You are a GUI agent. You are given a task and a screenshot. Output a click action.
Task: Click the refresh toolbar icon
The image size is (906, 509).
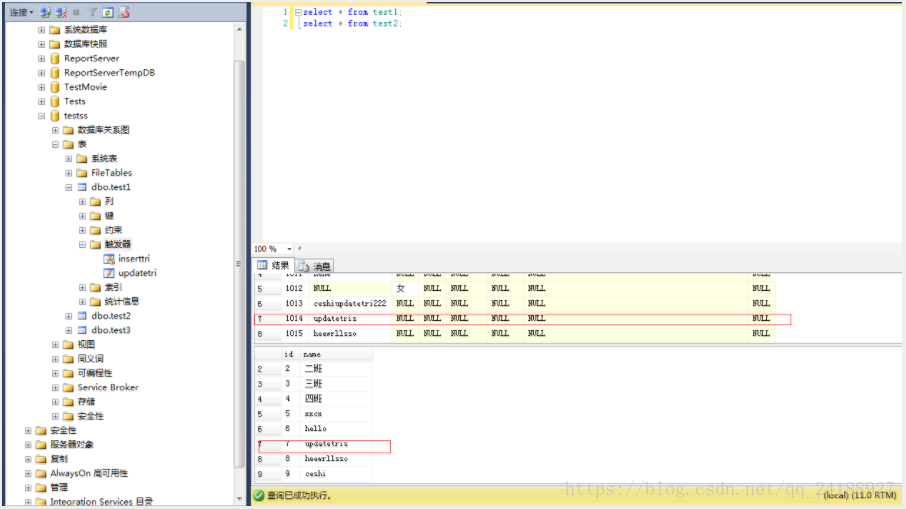coord(108,12)
